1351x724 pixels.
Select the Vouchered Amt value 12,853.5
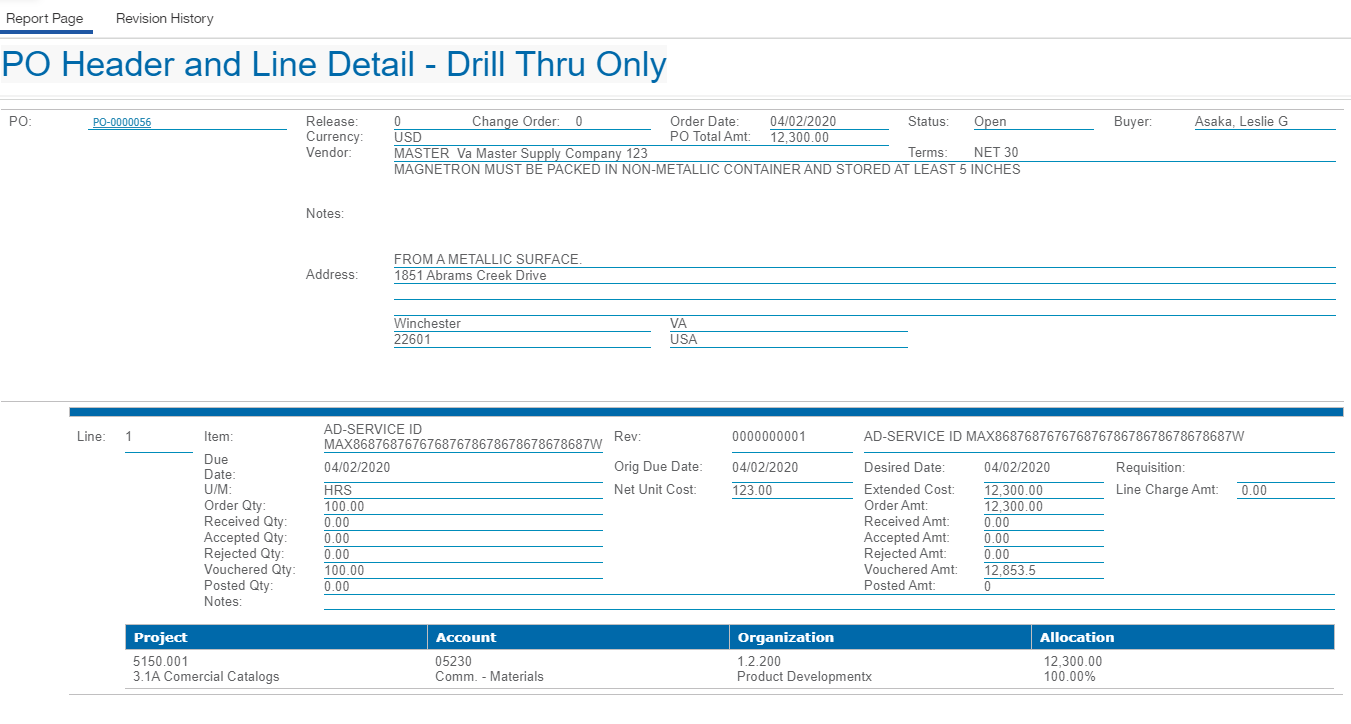(1011, 570)
